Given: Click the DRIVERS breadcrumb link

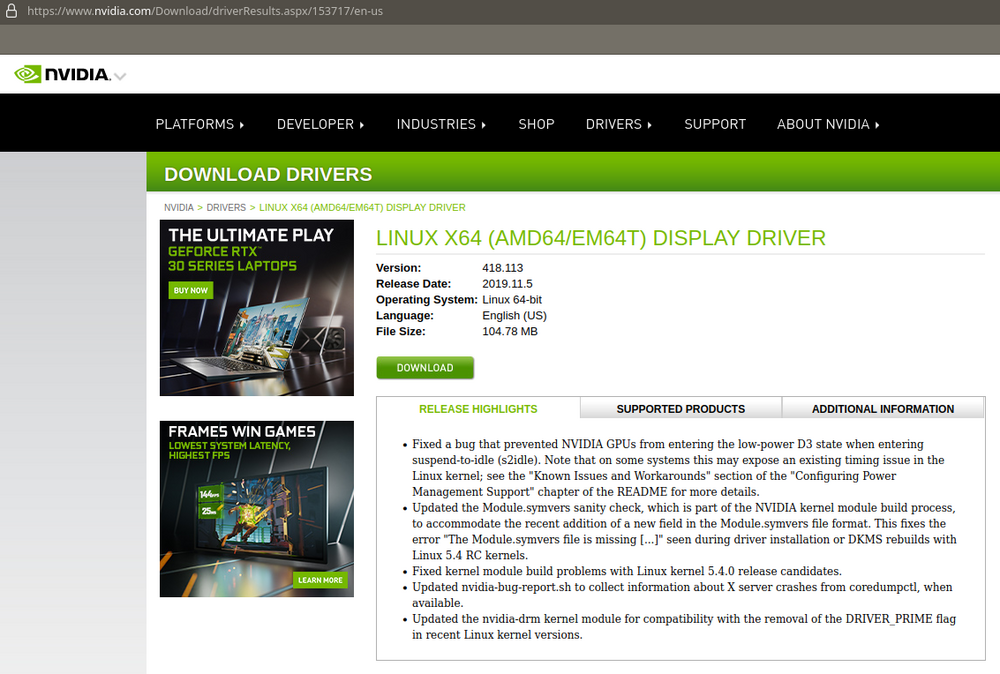Looking at the screenshot, I should [226, 208].
